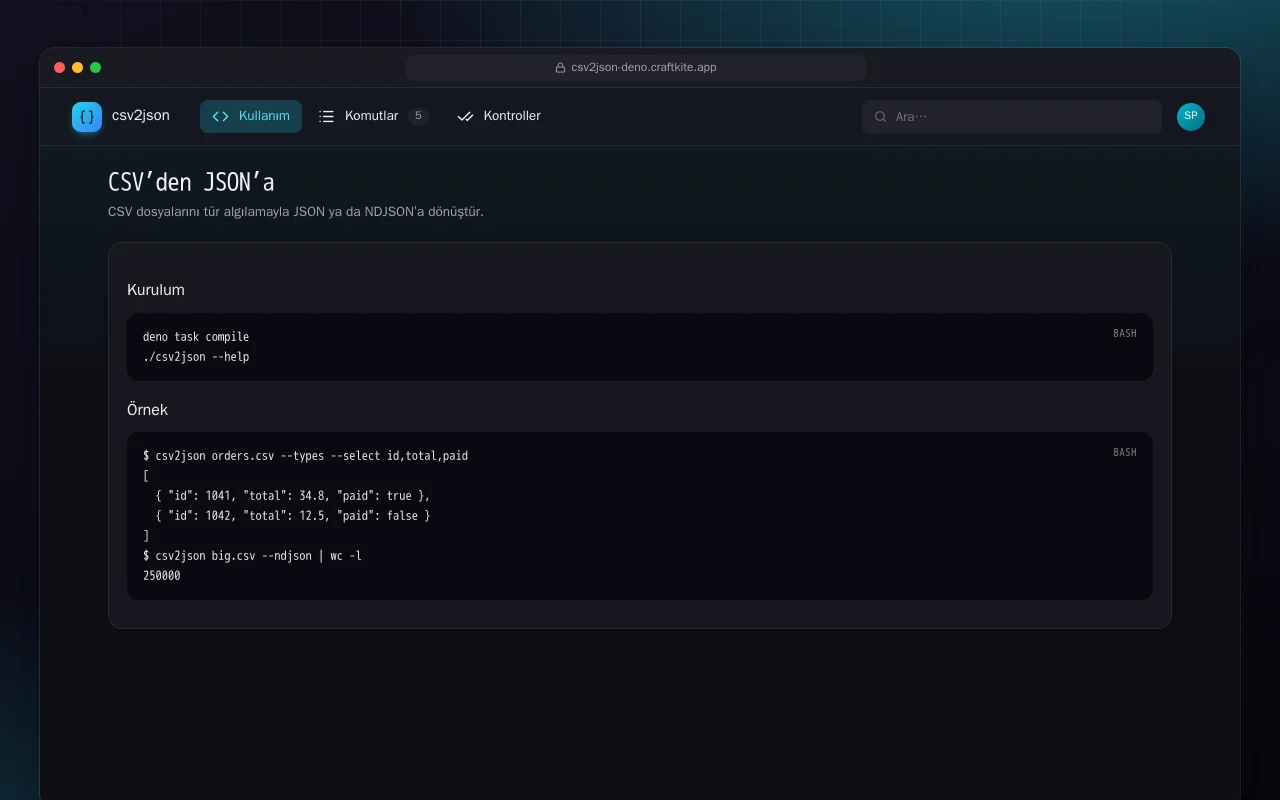Viewport: 1280px width, 800px height.
Task: Click the big.csv --ndjson command line
Action: (x=252, y=556)
